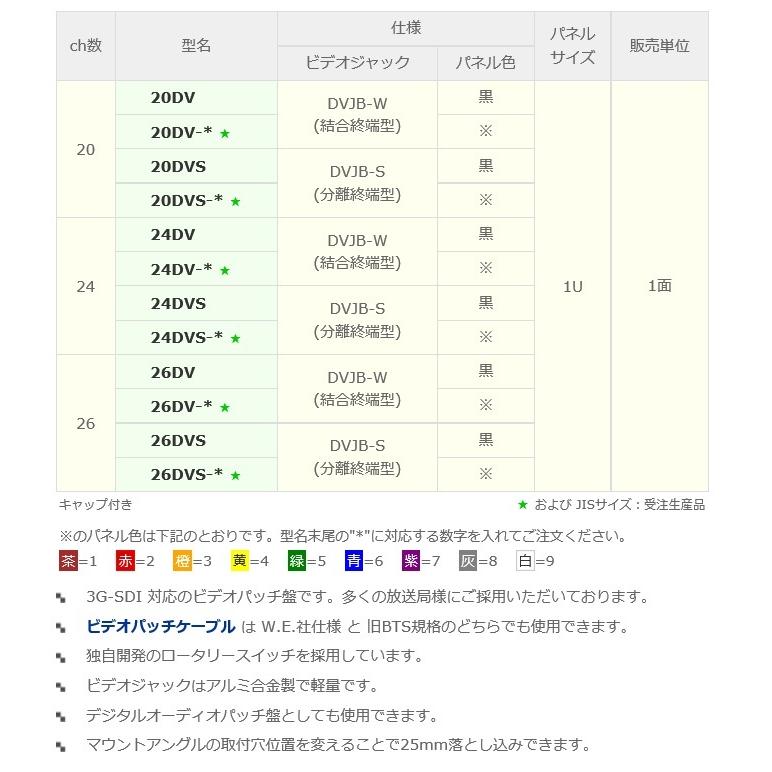
Task: Click the キャップ付き note
Action: [96, 504]
